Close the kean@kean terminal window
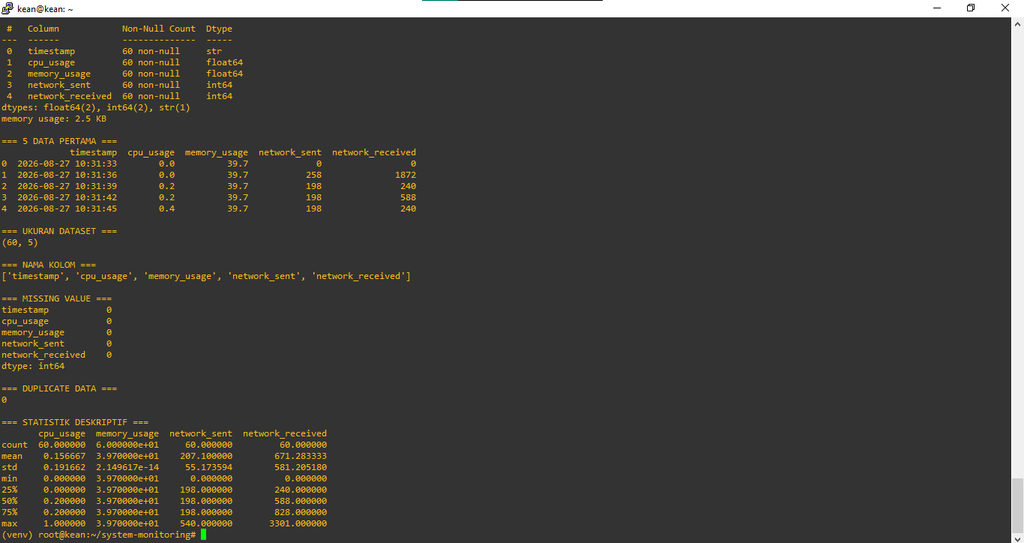This screenshot has height=543, width=1024. coord(1005,8)
